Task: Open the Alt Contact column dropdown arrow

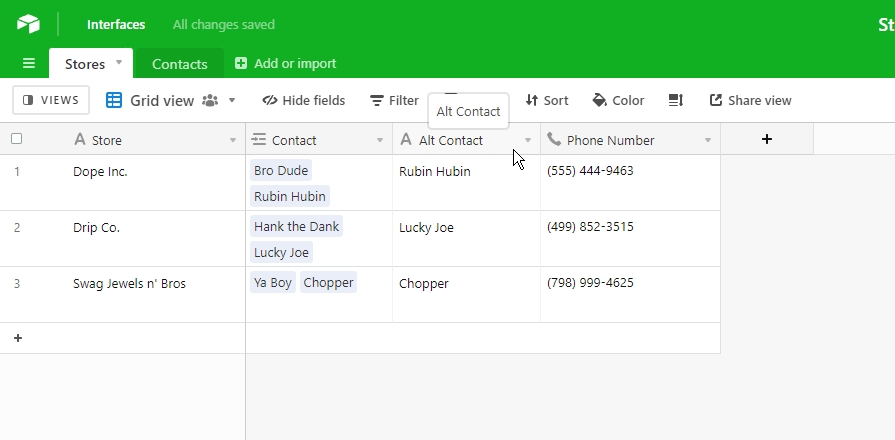Action: click(x=528, y=140)
